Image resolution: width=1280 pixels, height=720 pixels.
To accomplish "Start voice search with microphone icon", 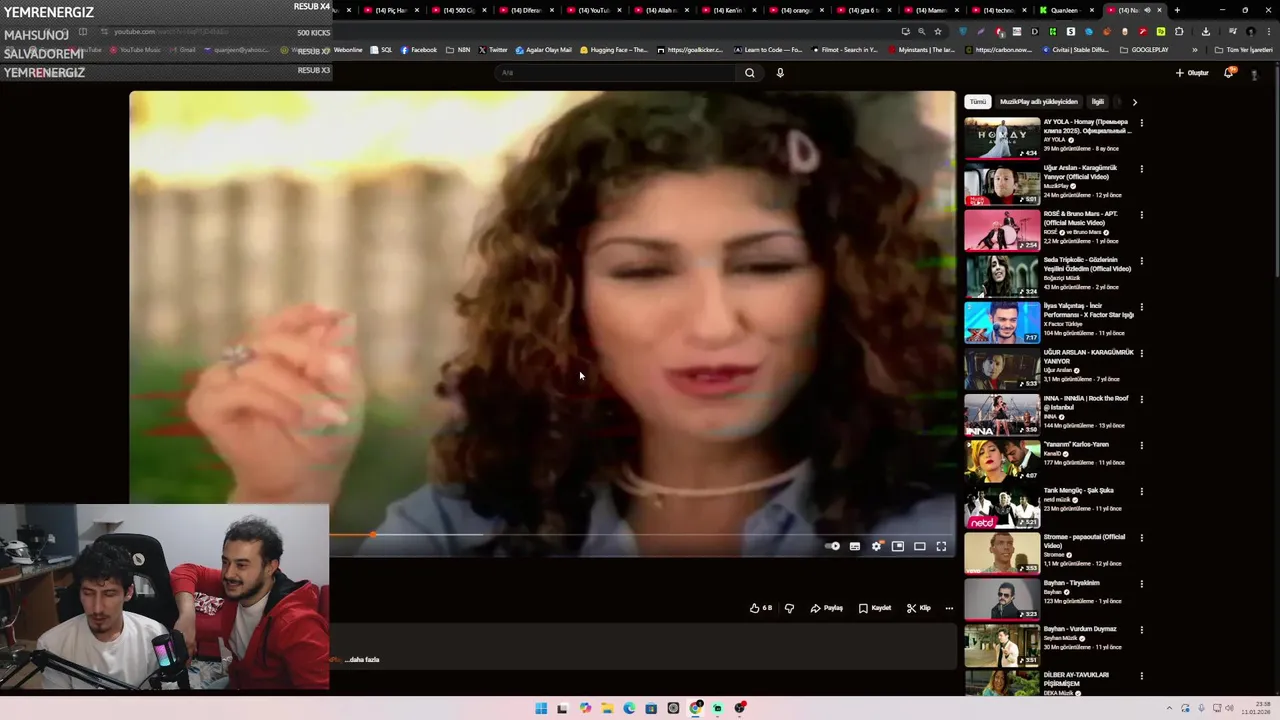I will [780, 72].
